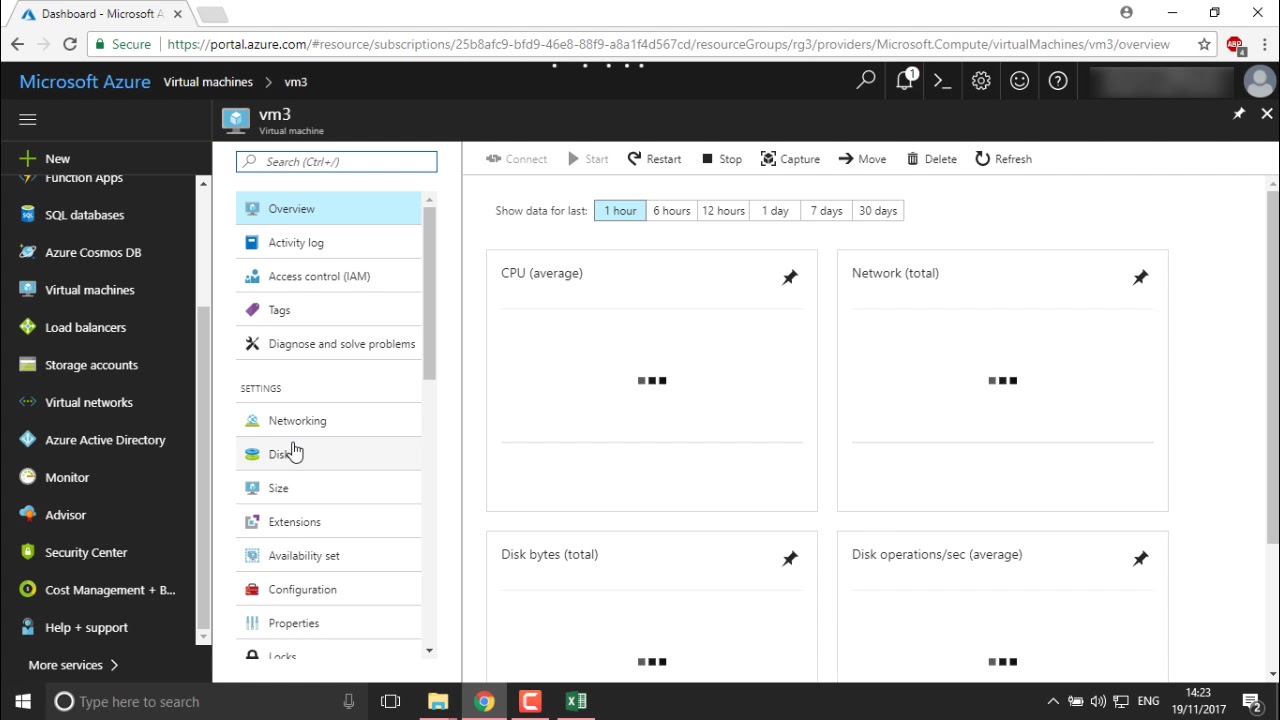This screenshot has width=1280, height=720.
Task: Open File Explorer from the taskbar
Action: (x=438, y=701)
